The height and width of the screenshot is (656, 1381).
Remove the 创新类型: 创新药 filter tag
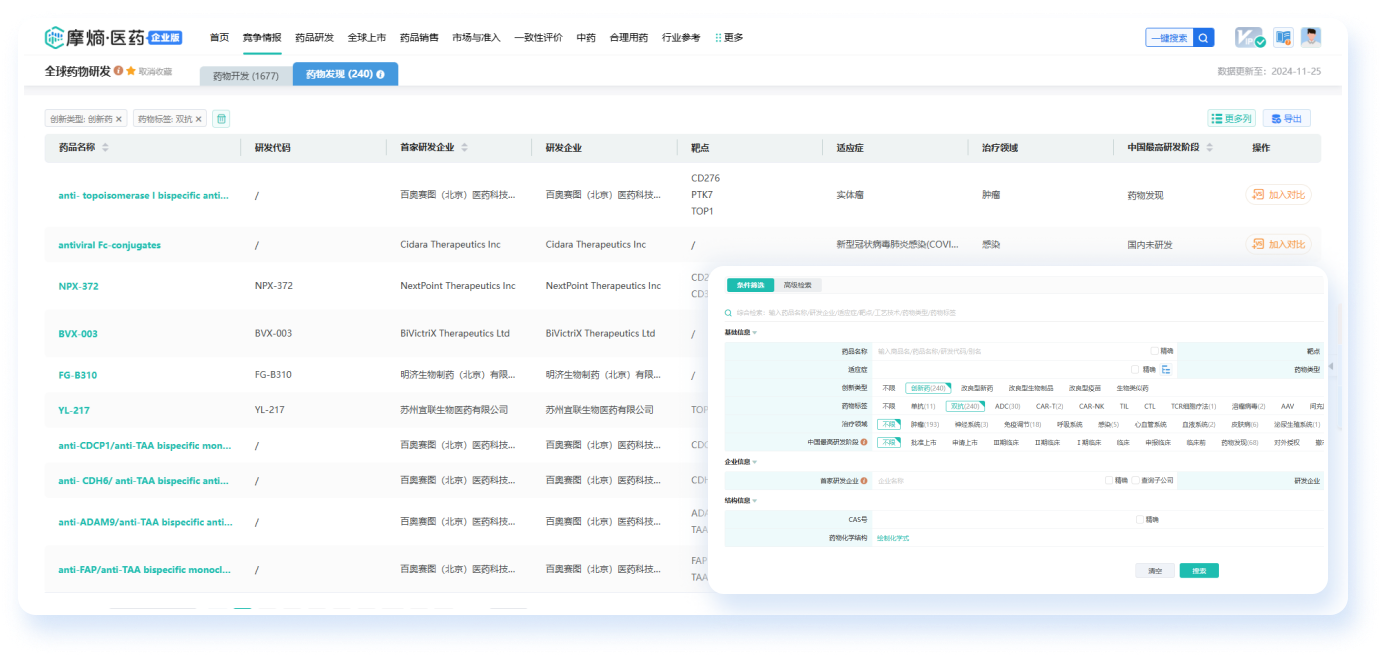pos(119,119)
